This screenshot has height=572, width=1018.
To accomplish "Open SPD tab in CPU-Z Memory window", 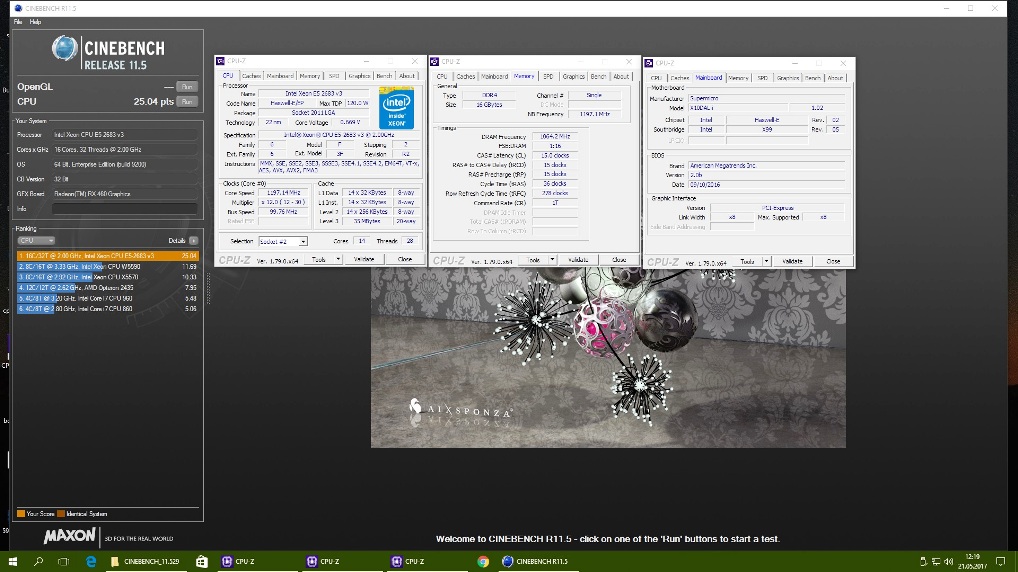I will (x=548, y=77).
